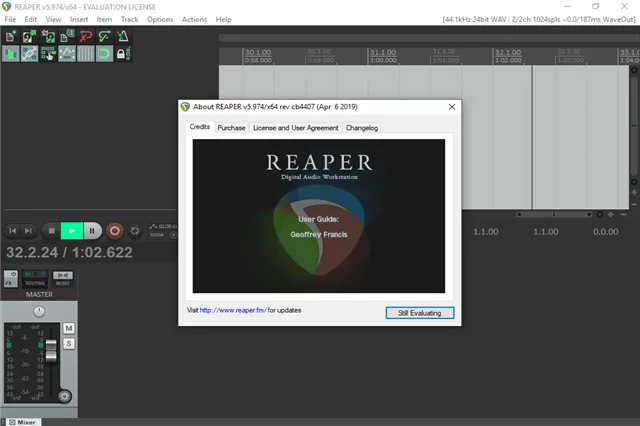Open the Options menu
Image resolution: width=640 pixels, height=426 pixels.
tap(160, 19)
